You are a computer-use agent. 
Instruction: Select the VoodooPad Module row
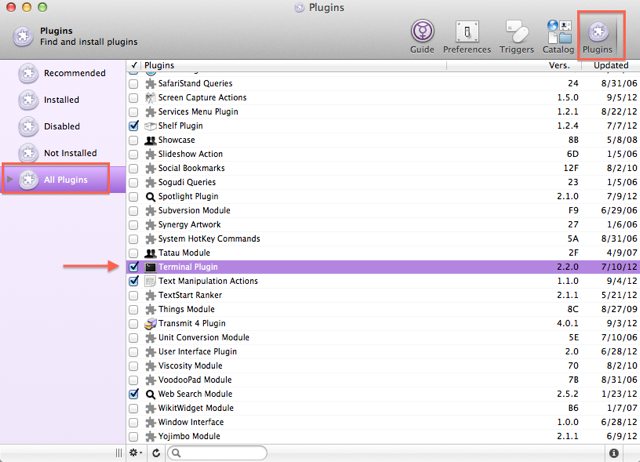click(x=383, y=380)
